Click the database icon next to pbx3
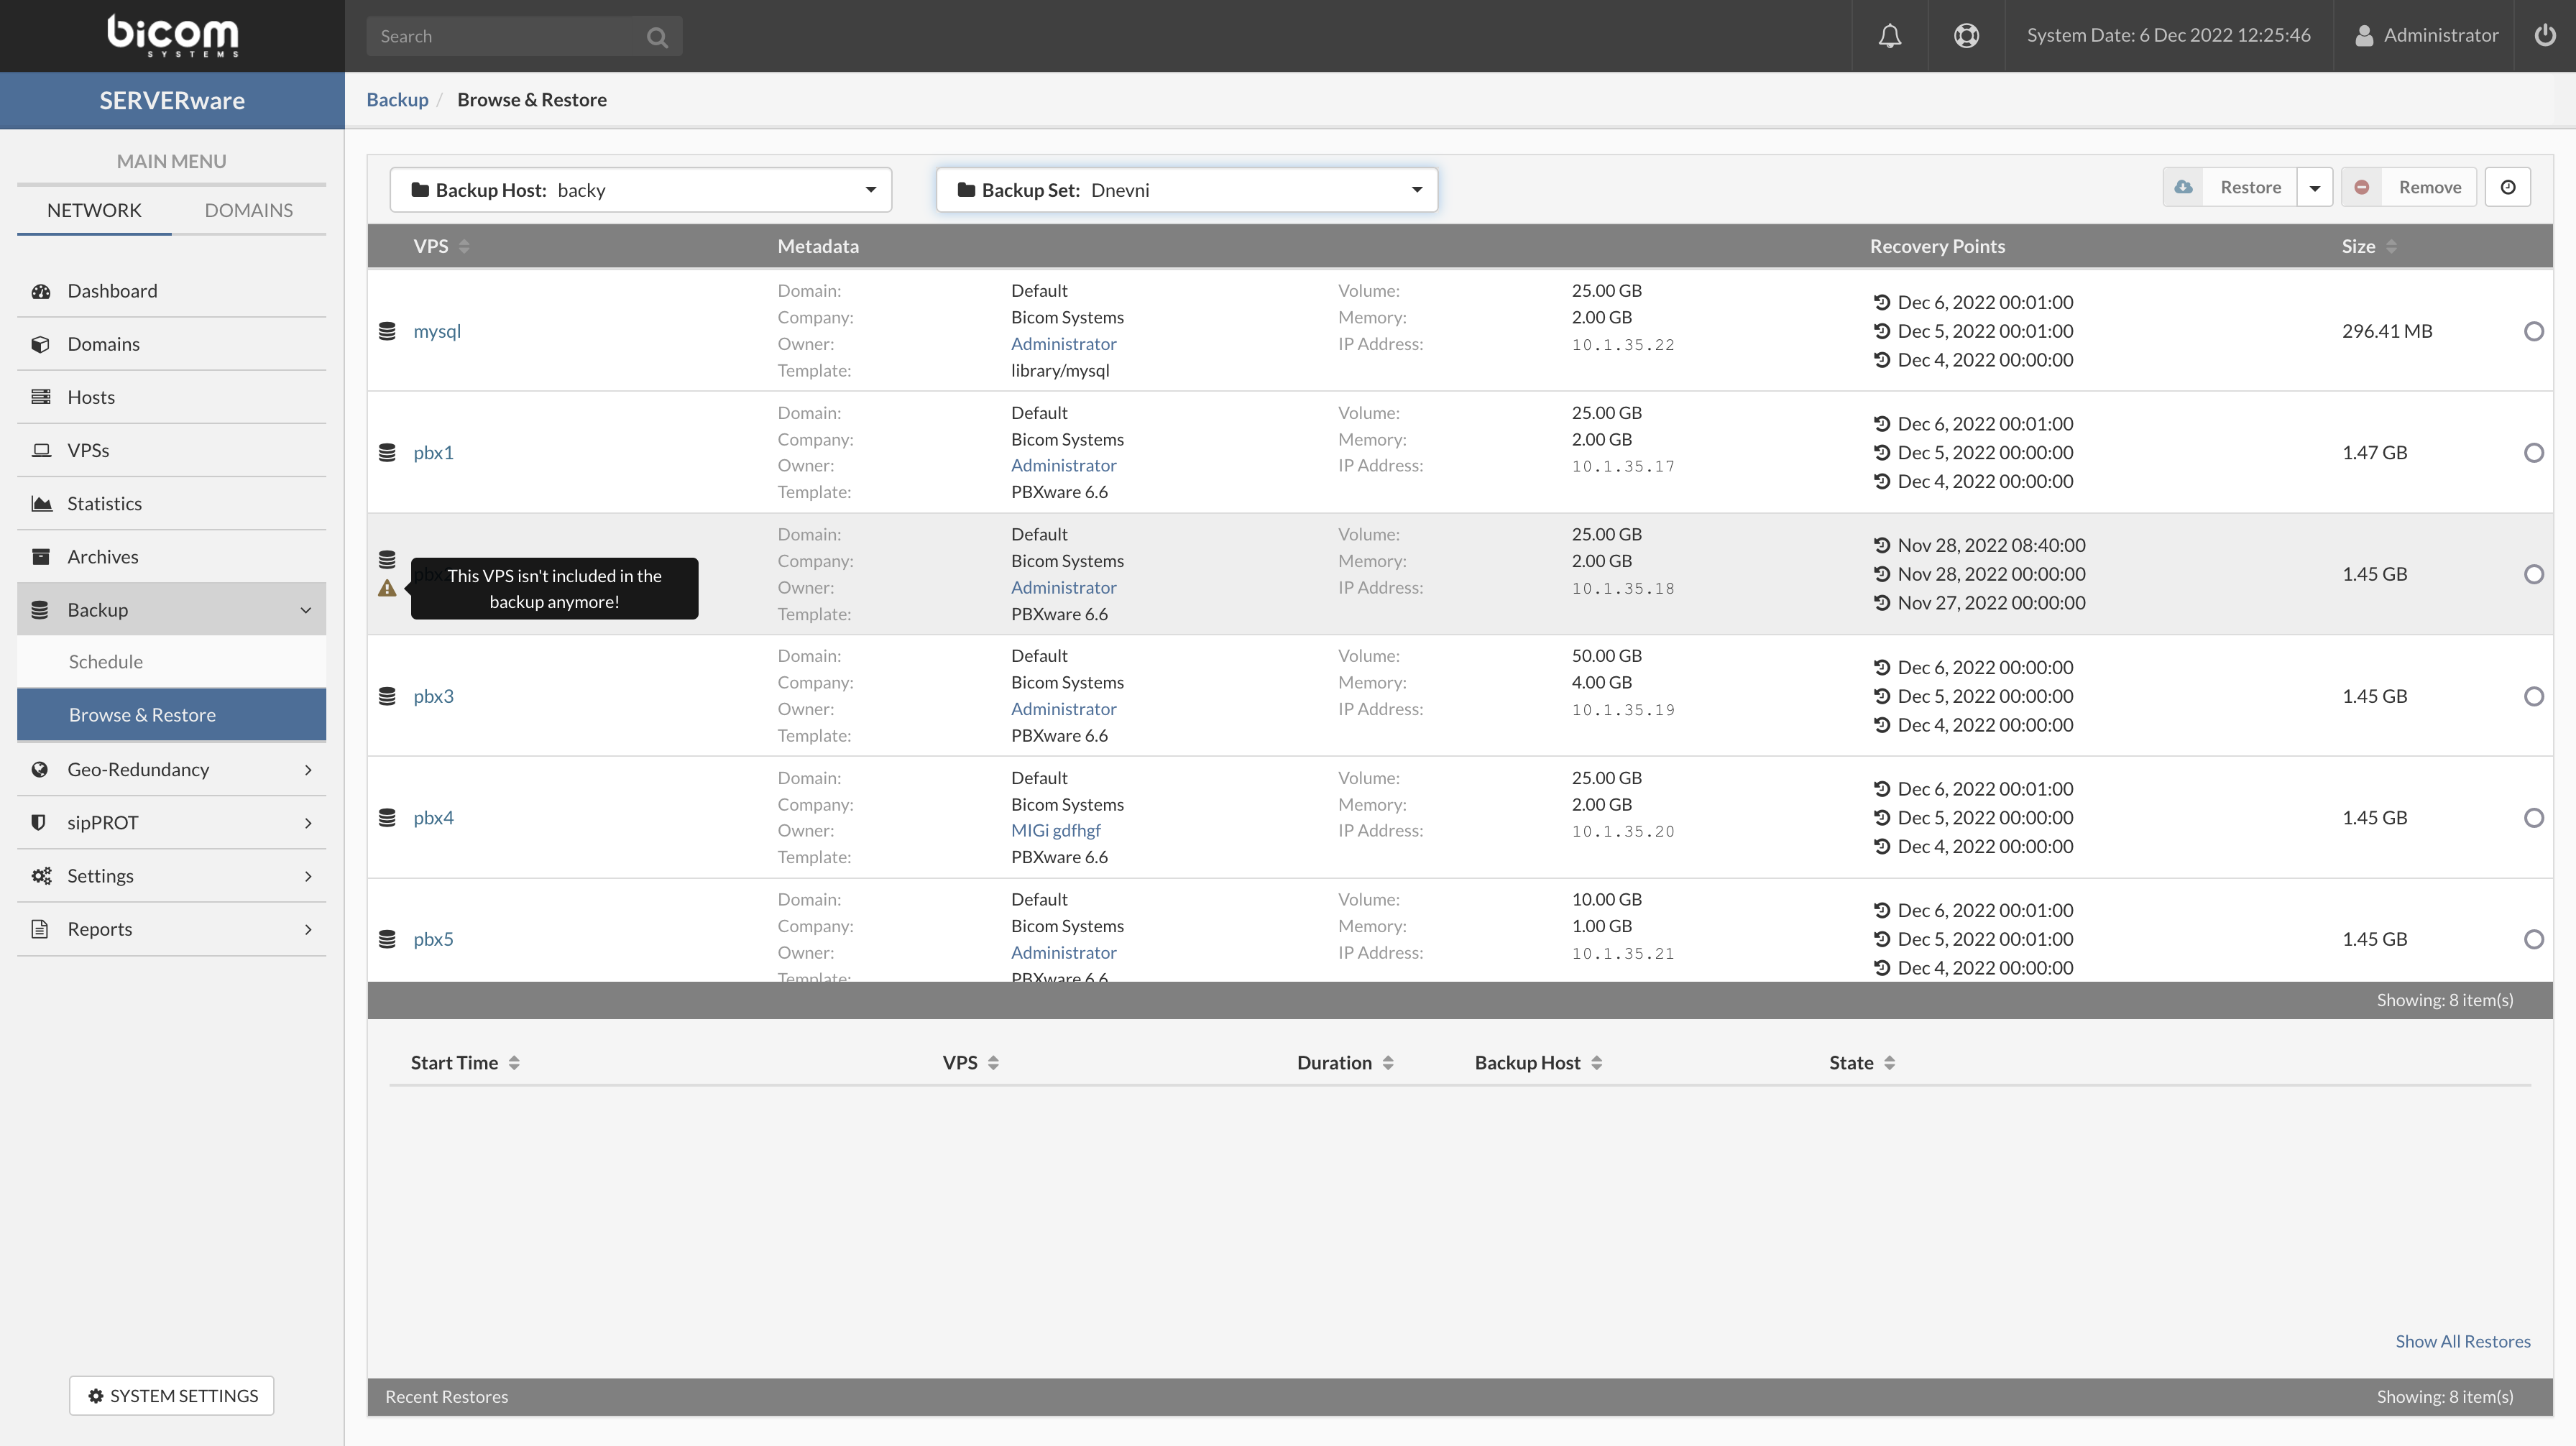The height and width of the screenshot is (1446, 2576). pyautogui.click(x=388, y=696)
